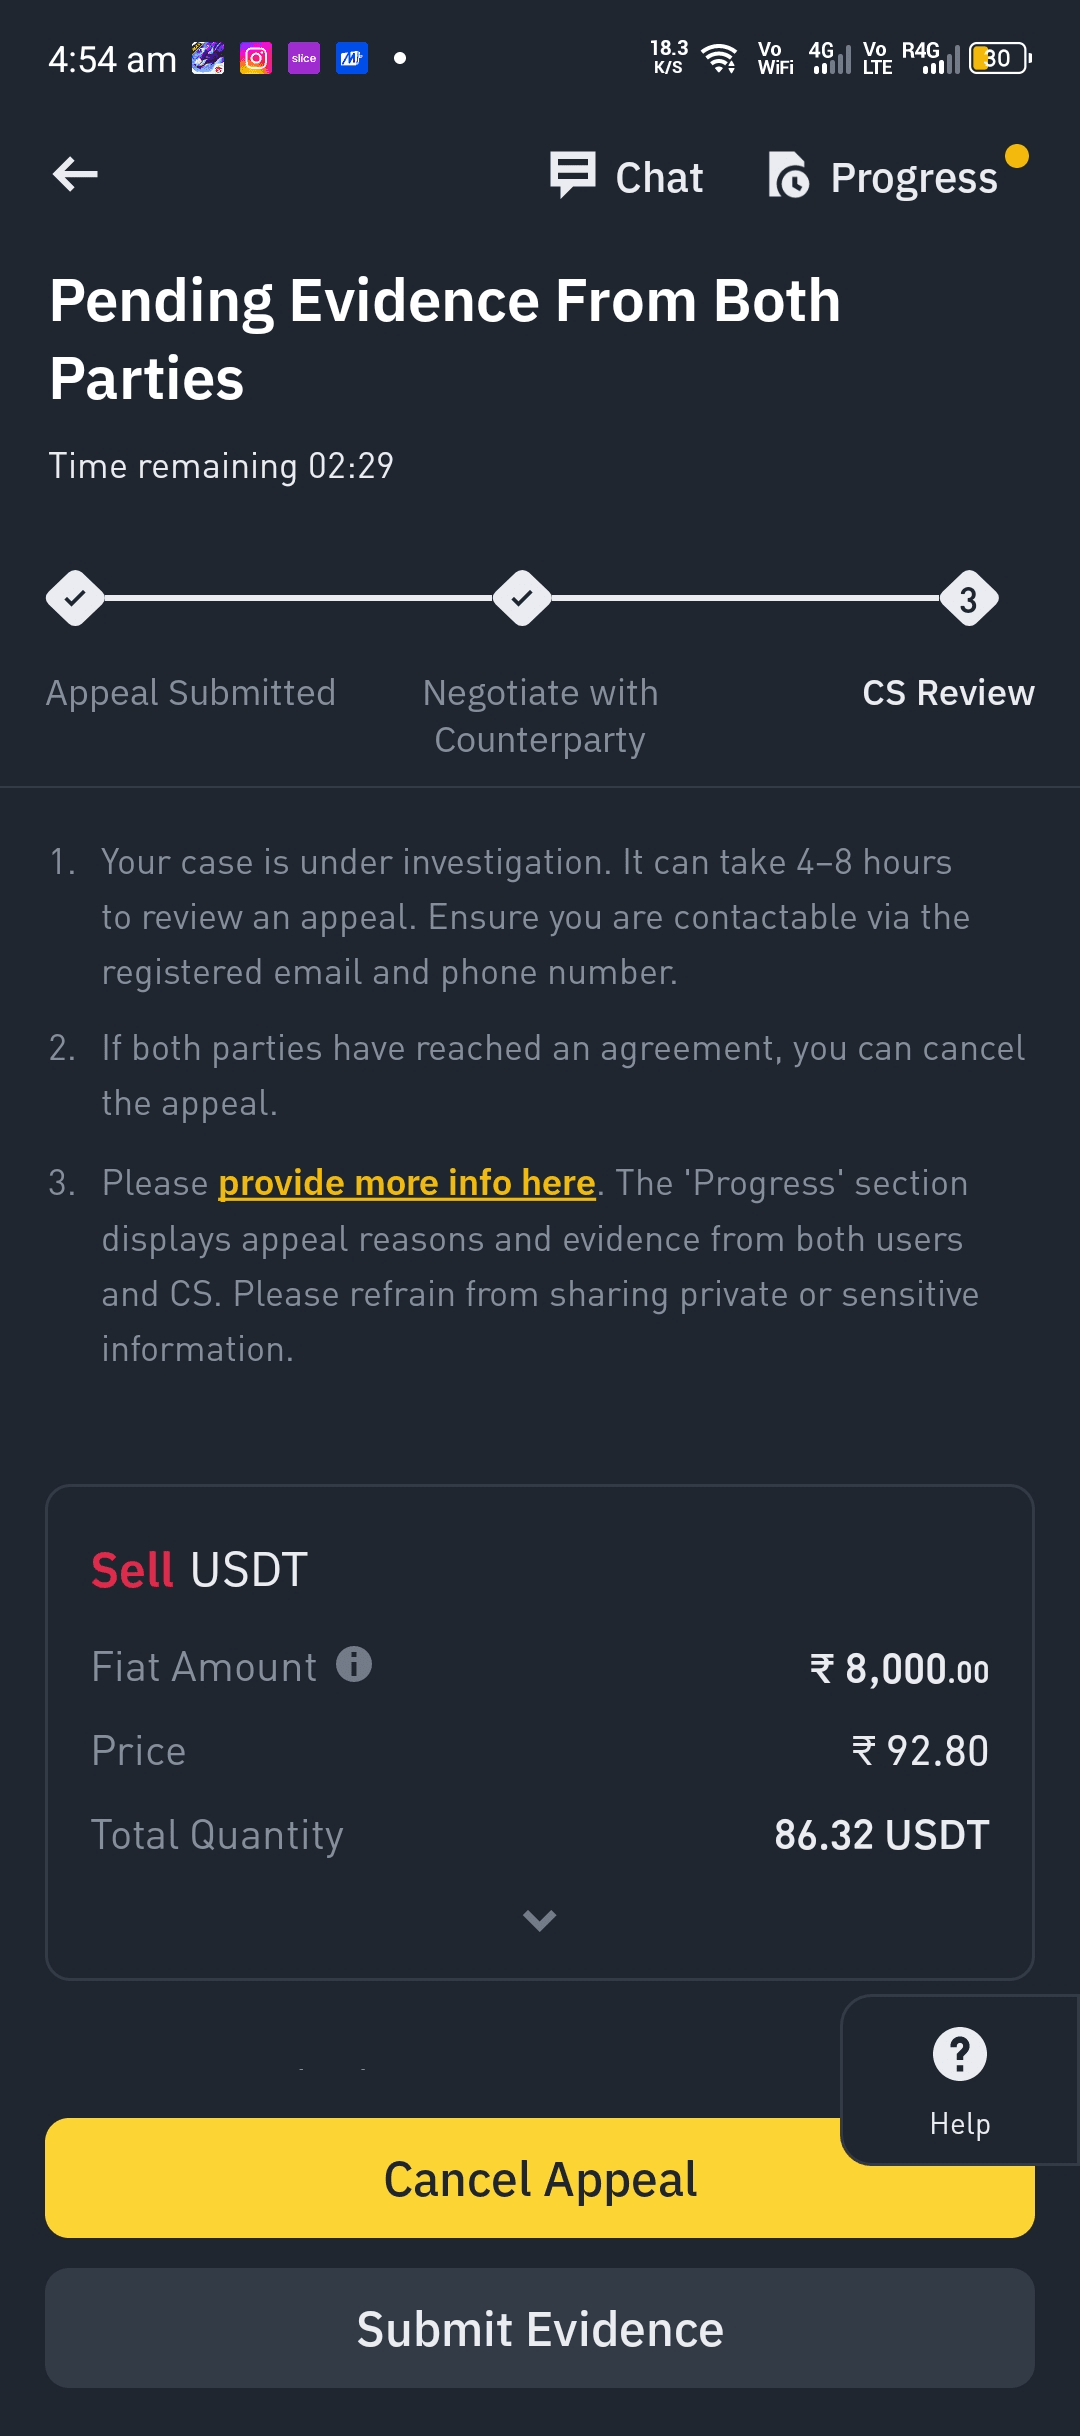Screen dimensions: 1080x2436
Task: Tap the battery indicator in status bar
Action: (x=1000, y=58)
